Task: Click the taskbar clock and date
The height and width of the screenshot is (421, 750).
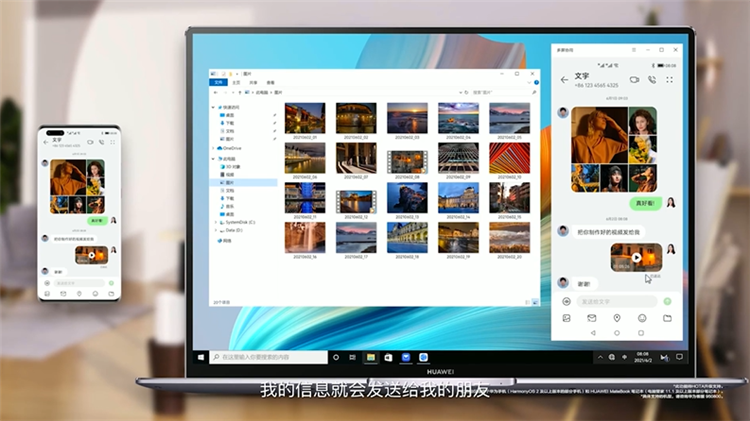Action: pyautogui.click(x=642, y=357)
